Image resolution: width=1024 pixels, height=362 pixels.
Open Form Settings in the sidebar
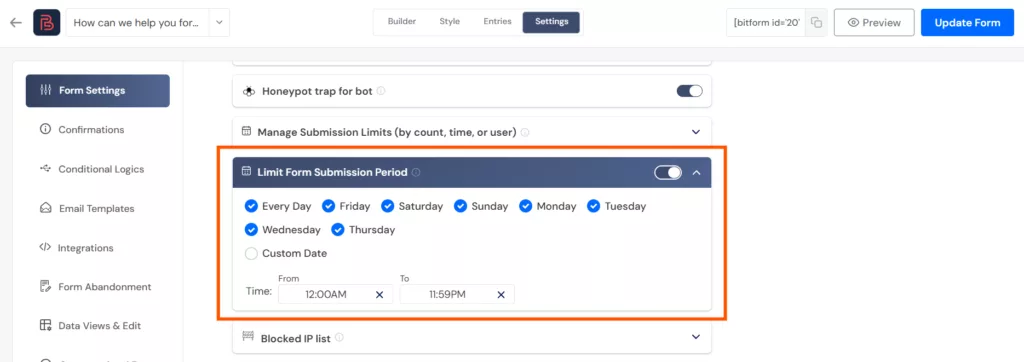[x=98, y=91]
